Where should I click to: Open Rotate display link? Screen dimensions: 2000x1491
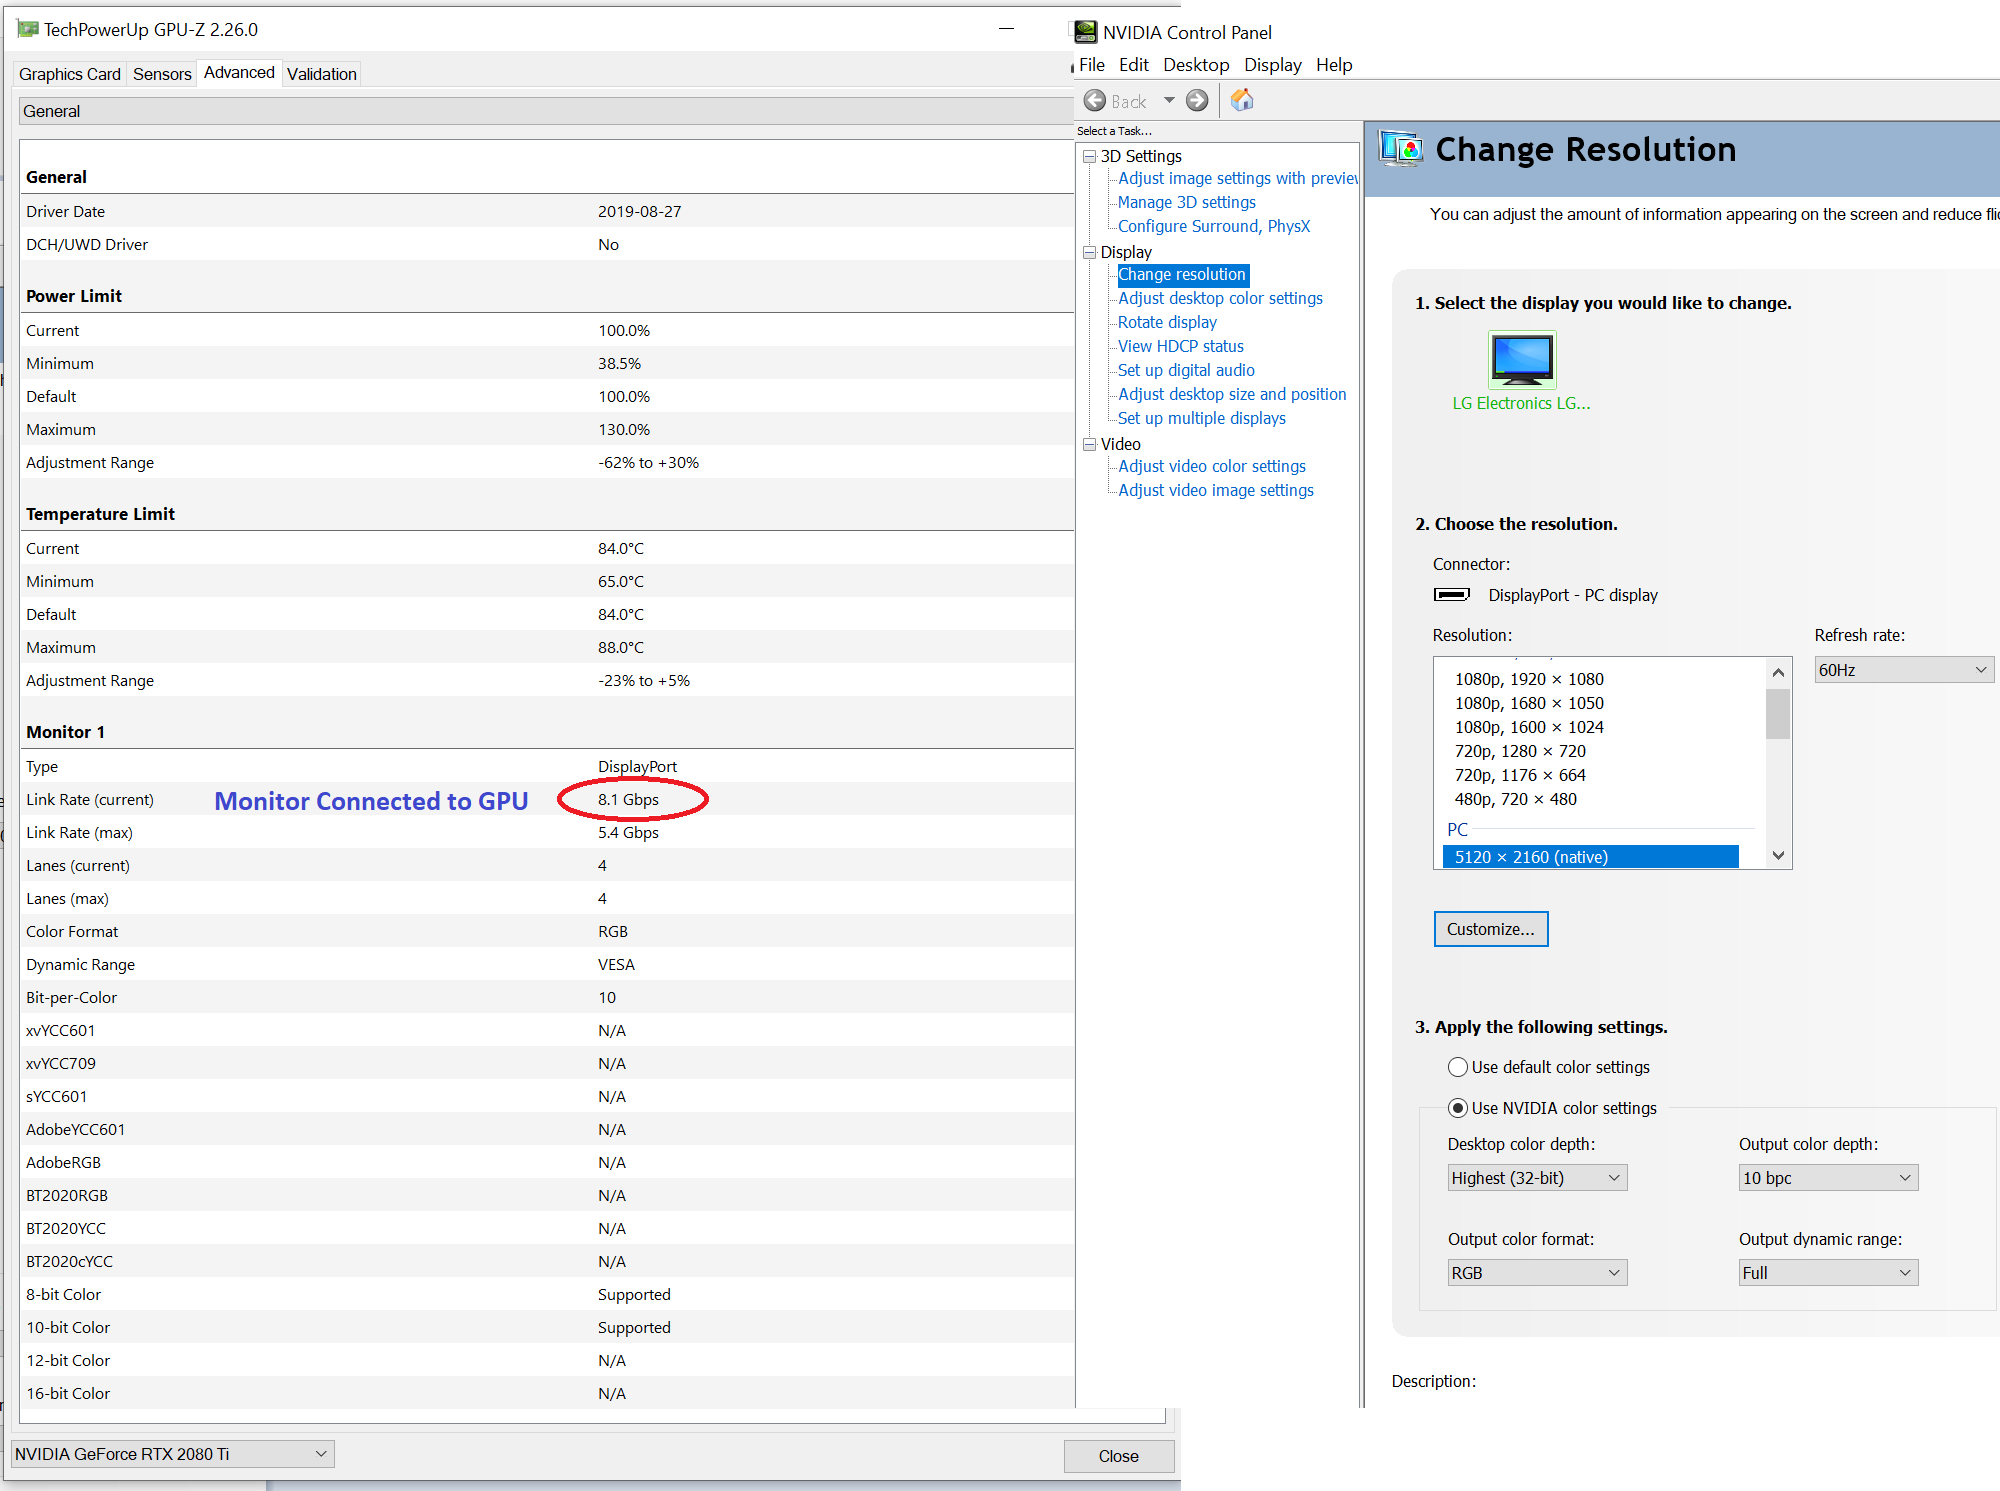[x=1167, y=322]
